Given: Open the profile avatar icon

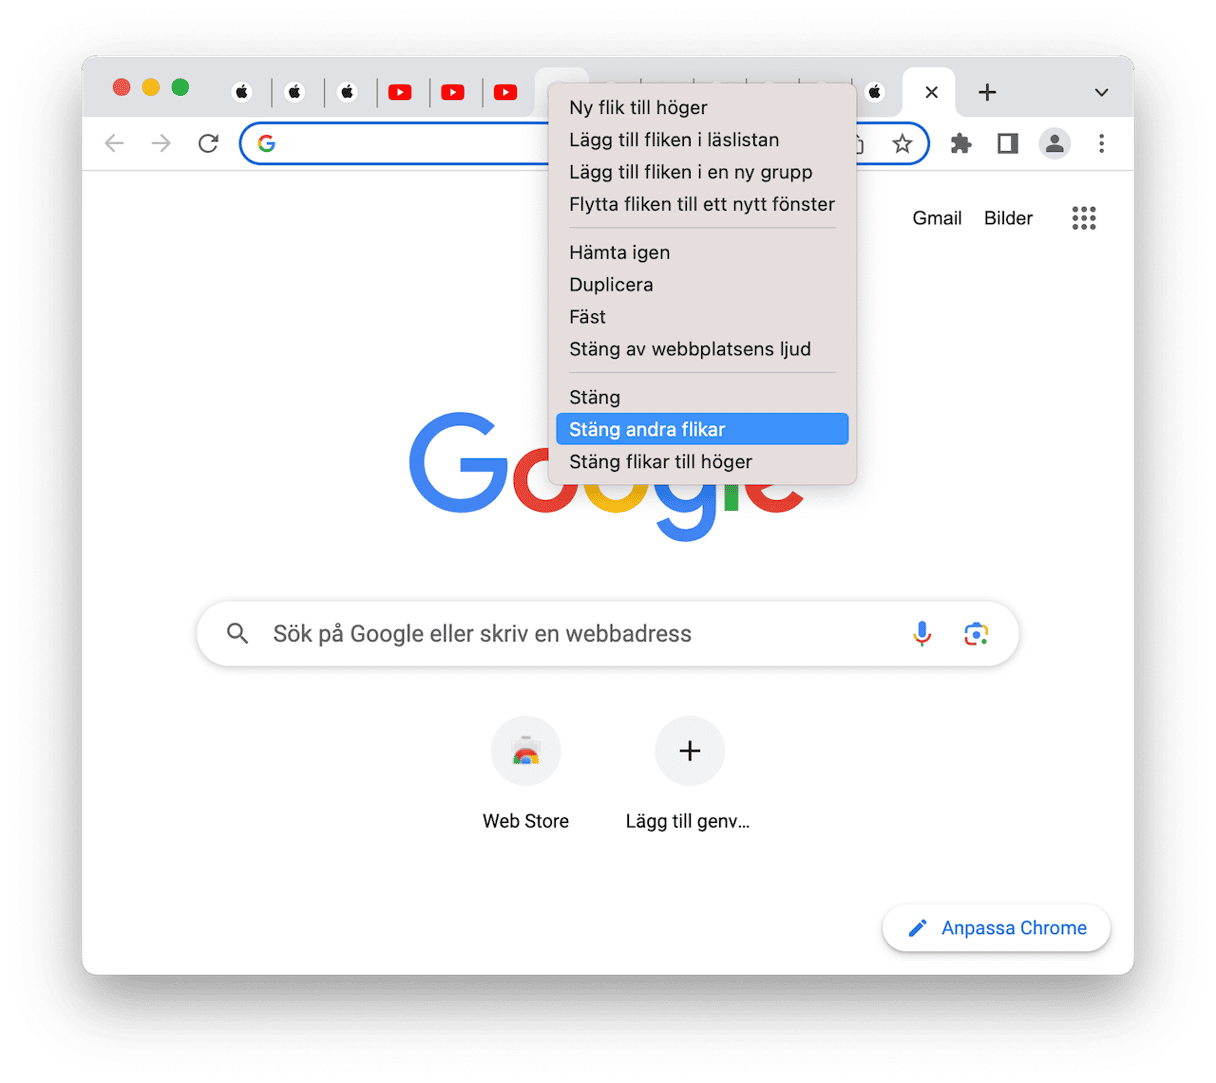Looking at the screenshot, I should click(x=1054, y=144).
